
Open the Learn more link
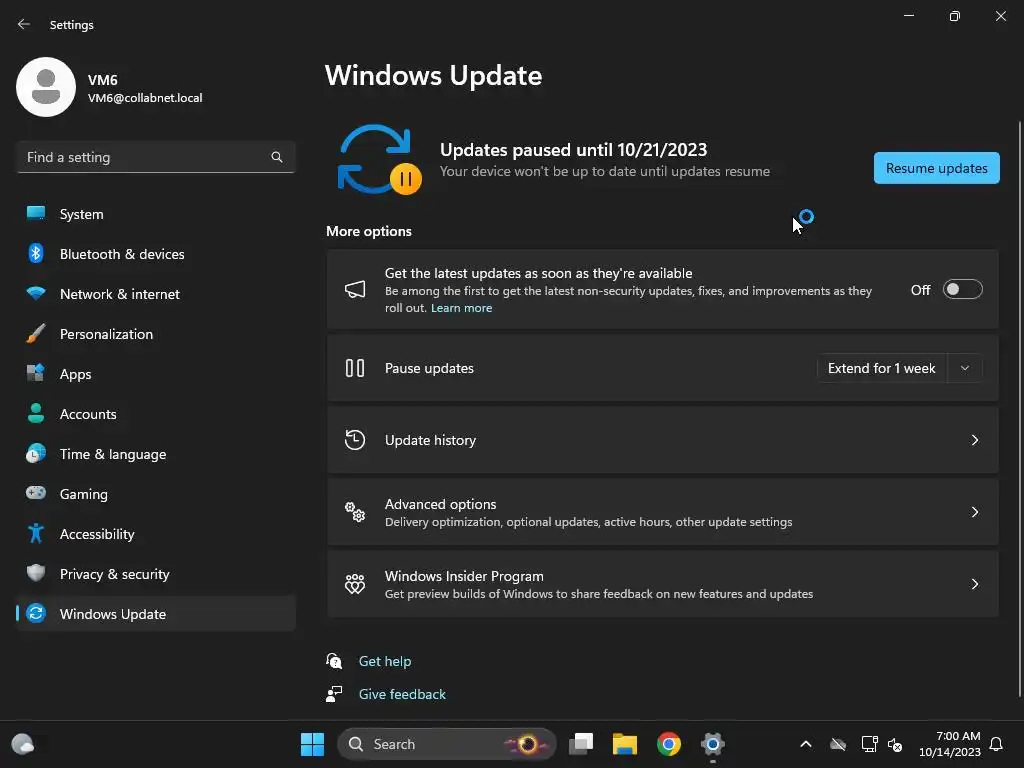pyautogui.click(x=461, y=308)
